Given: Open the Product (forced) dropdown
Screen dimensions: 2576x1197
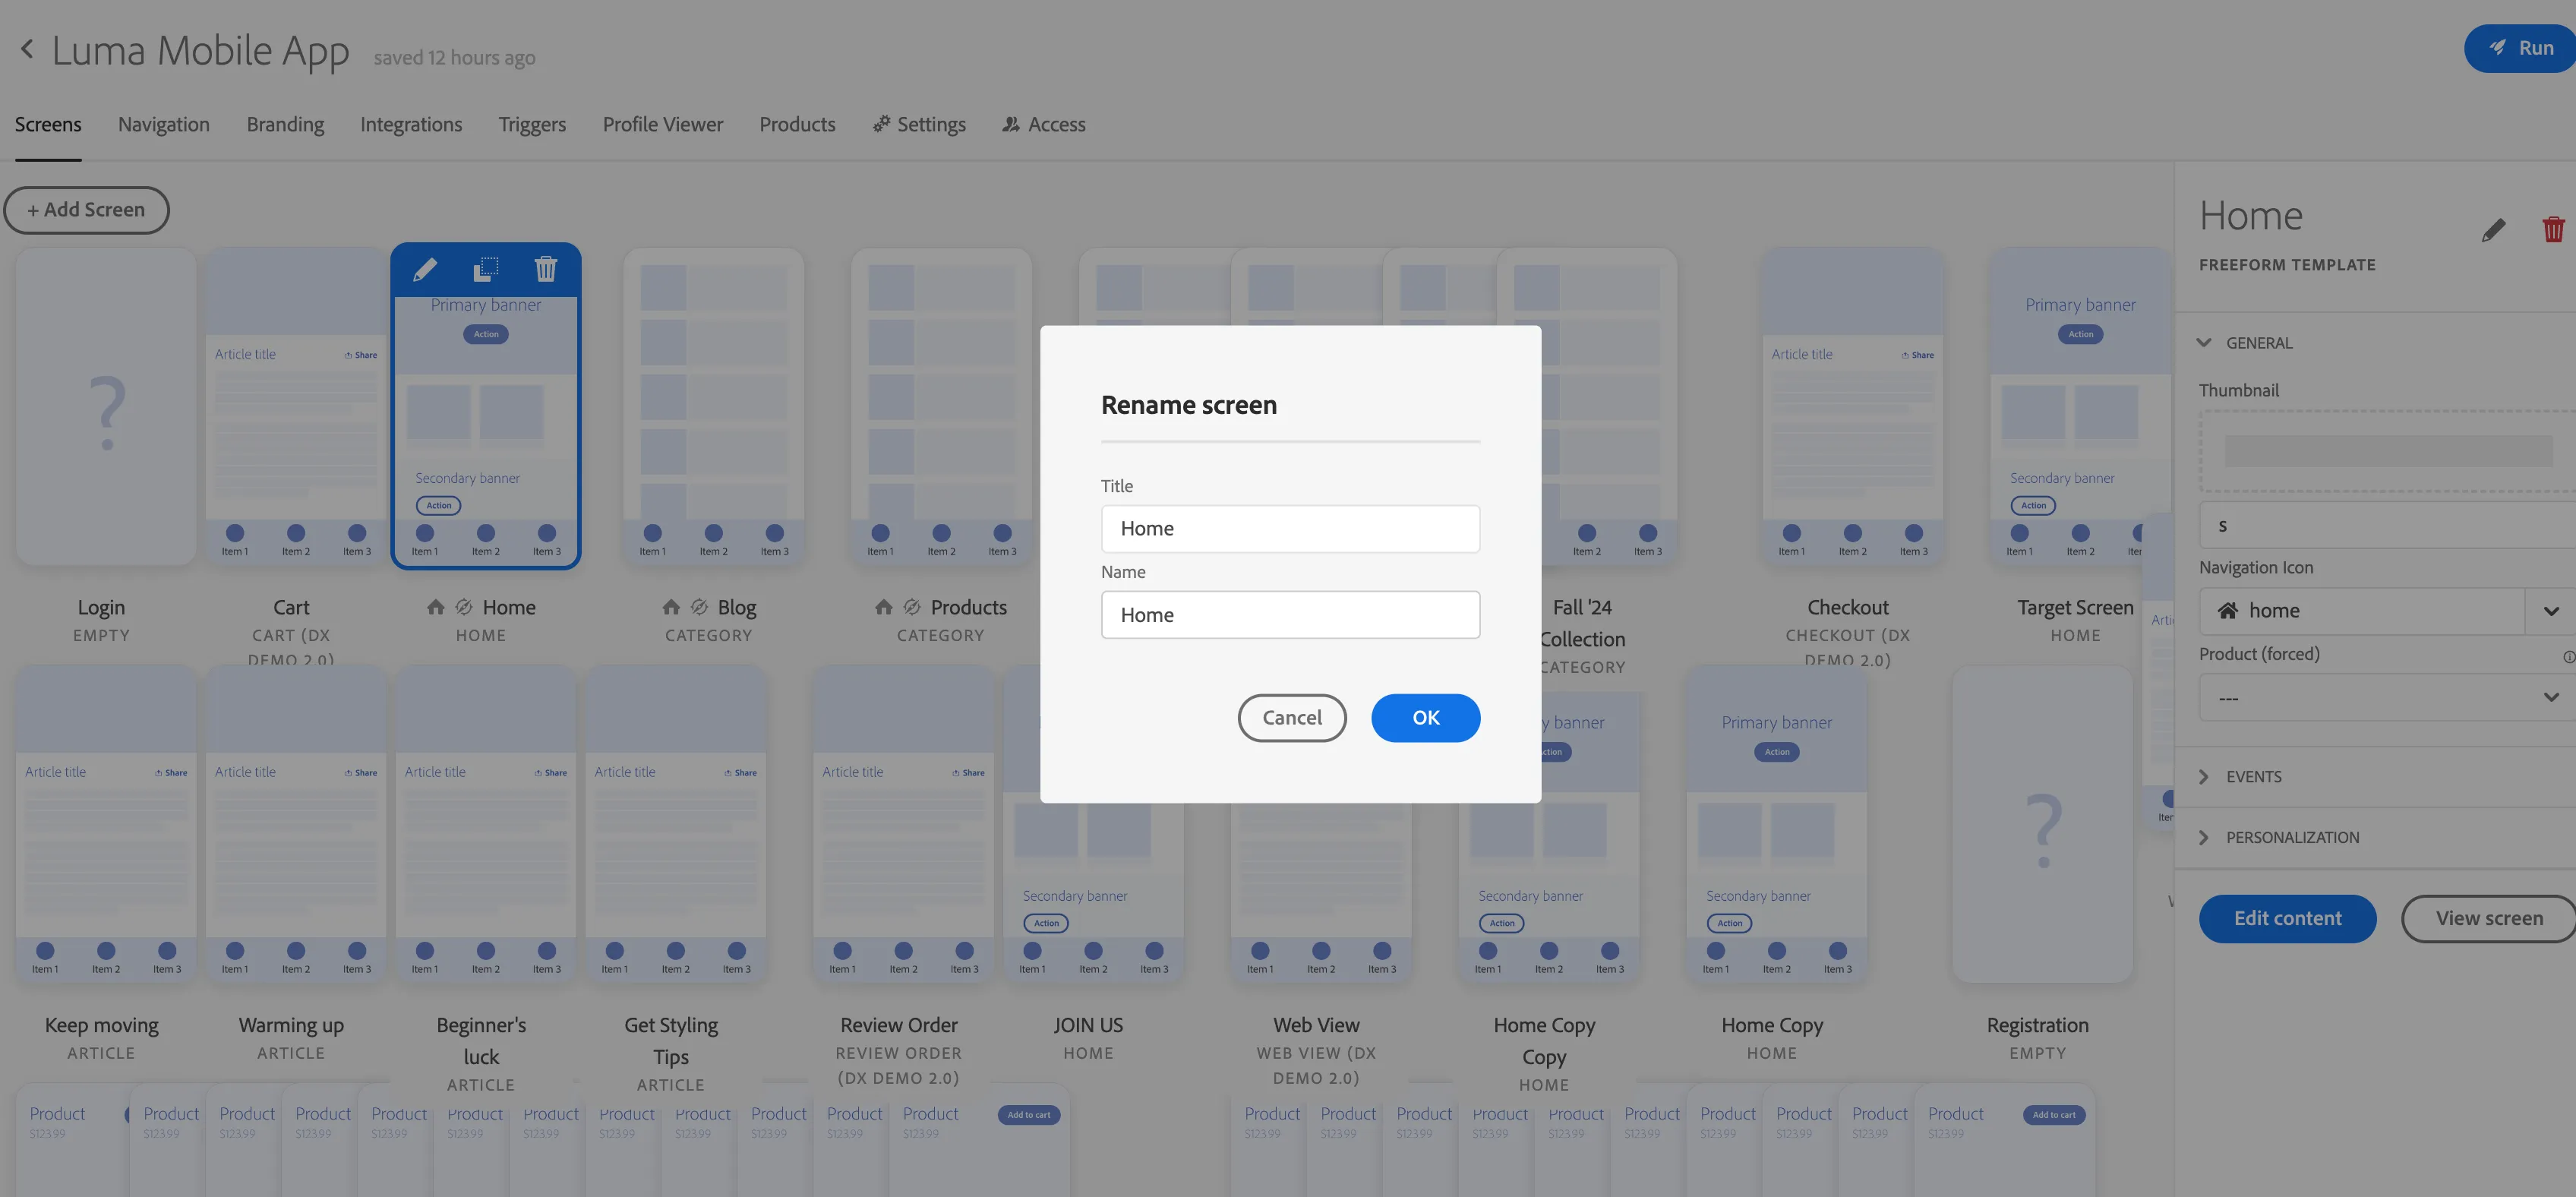Looking at the screenshot, I should click(2386, 697).
